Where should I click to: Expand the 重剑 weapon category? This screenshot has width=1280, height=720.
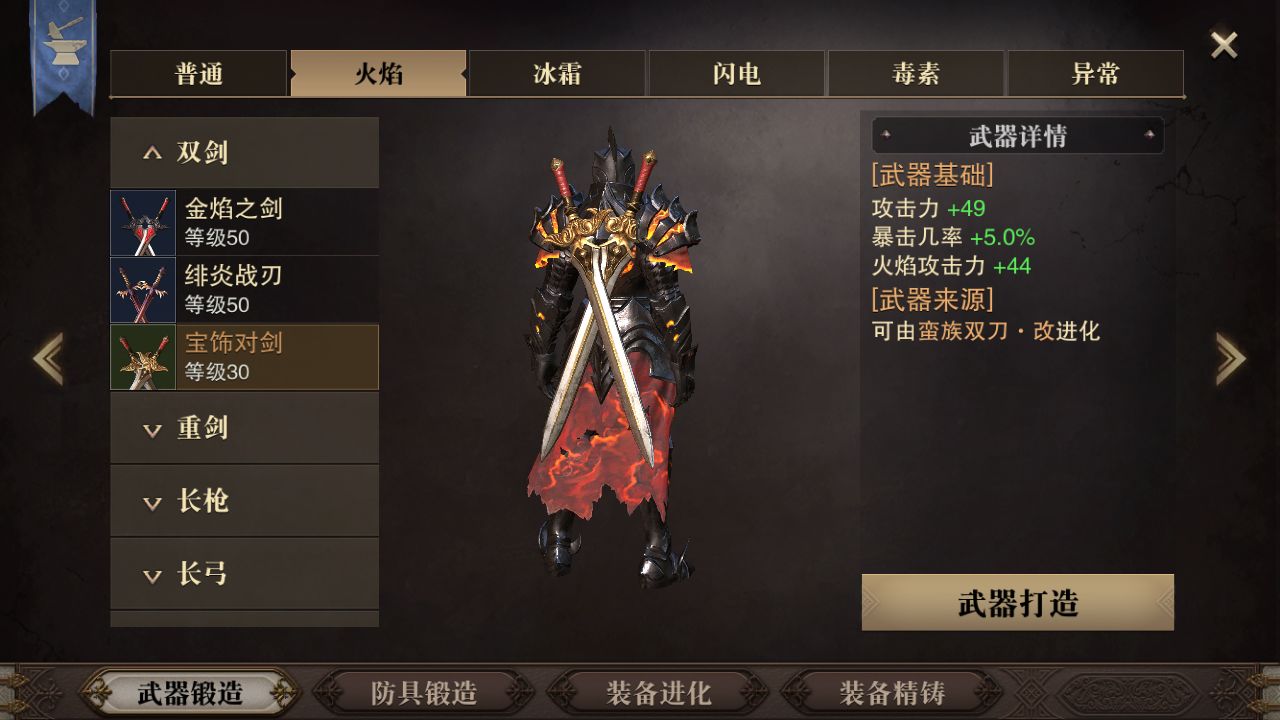pos(245,428)
